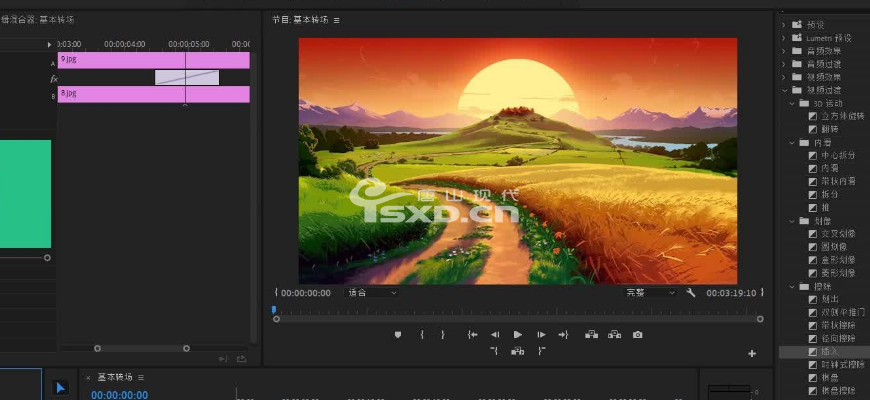The image size is (870, 400).
Task: Expand the 音频过渡 folder
Action: [784, 64]
